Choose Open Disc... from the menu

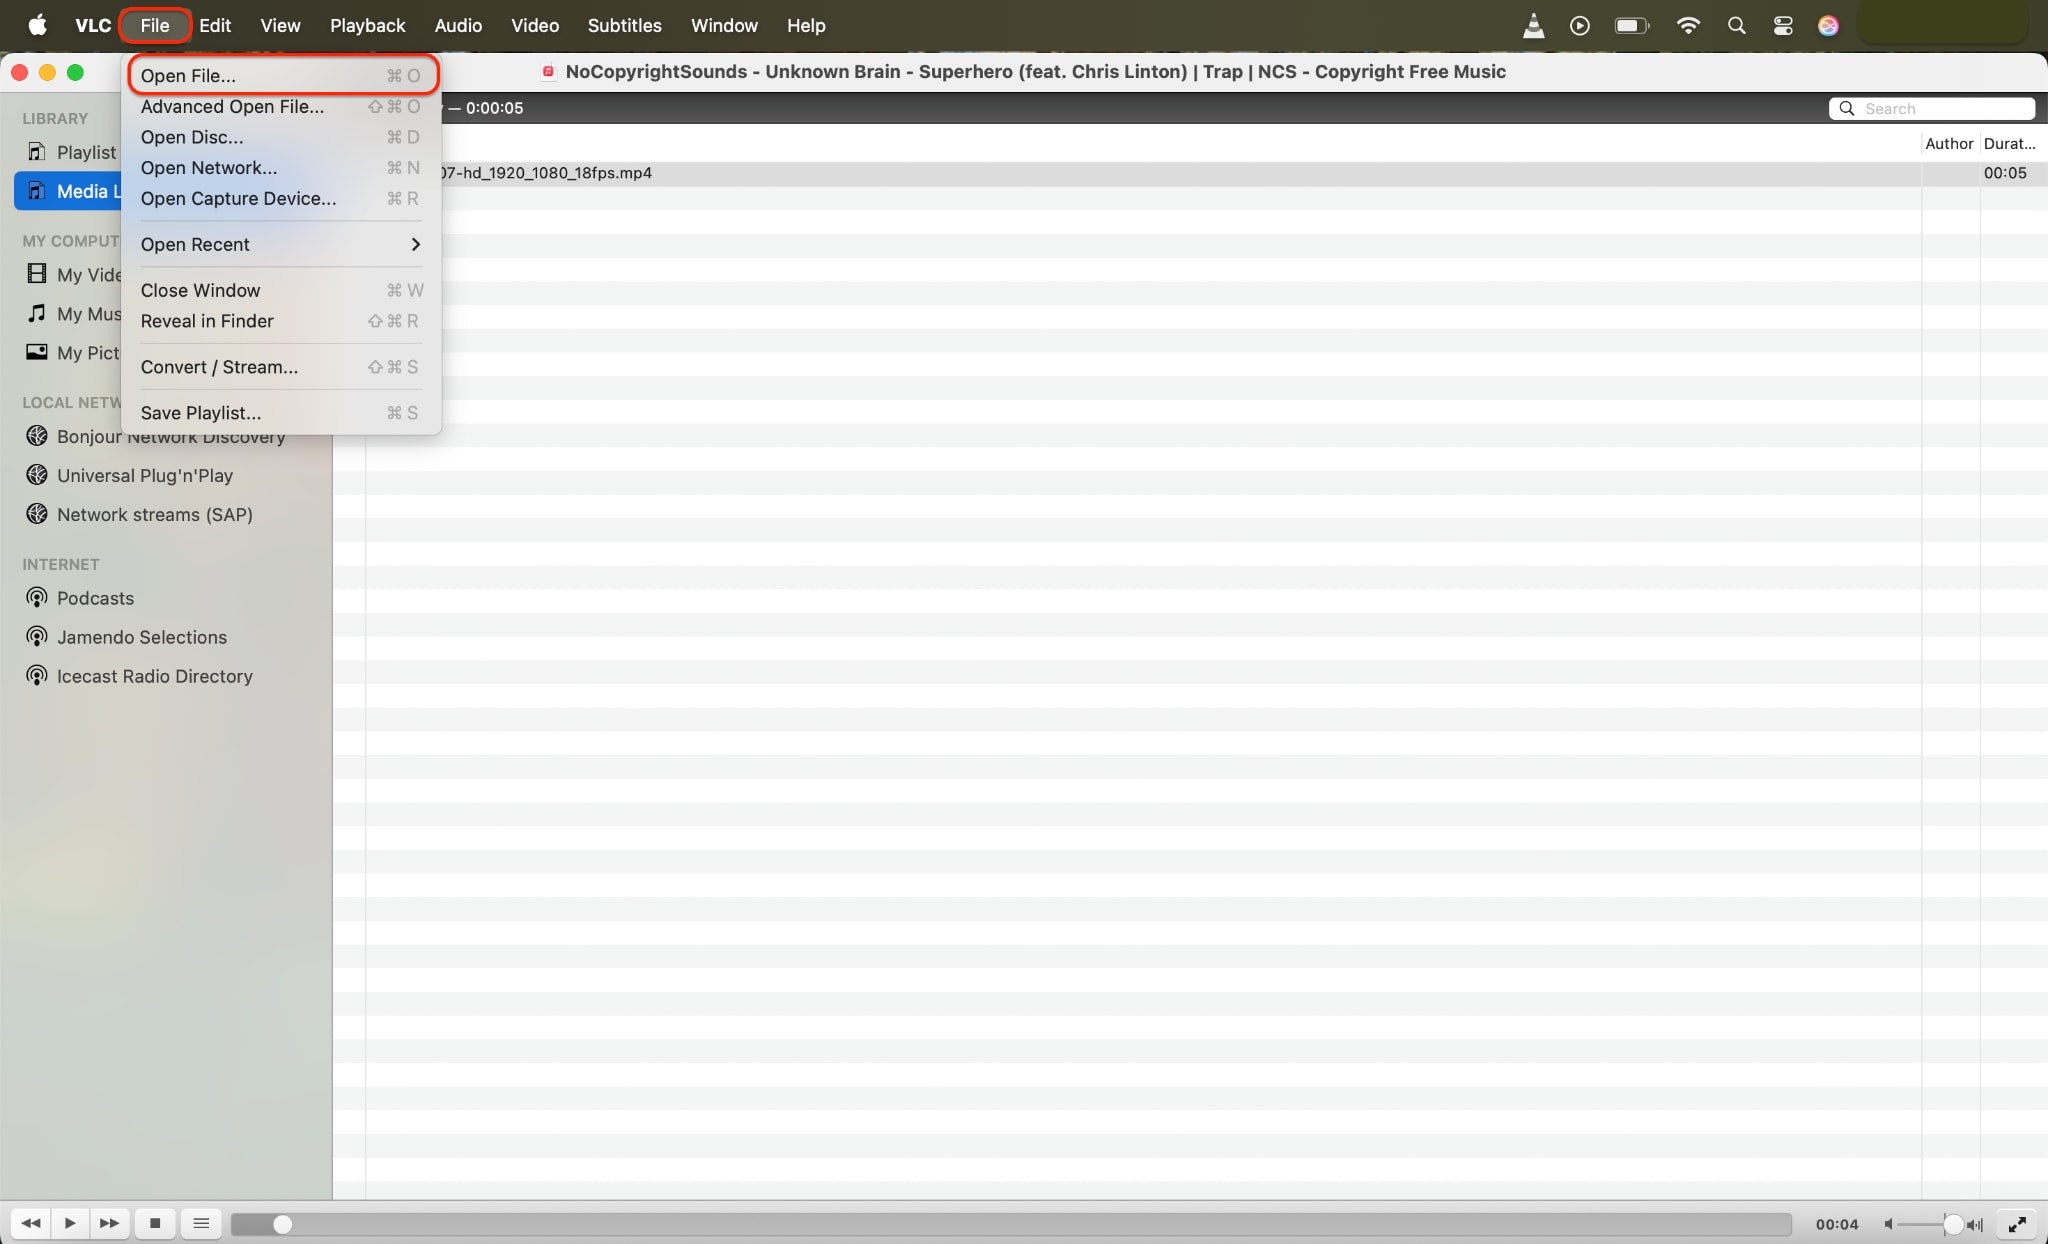[x=281, y=137]
